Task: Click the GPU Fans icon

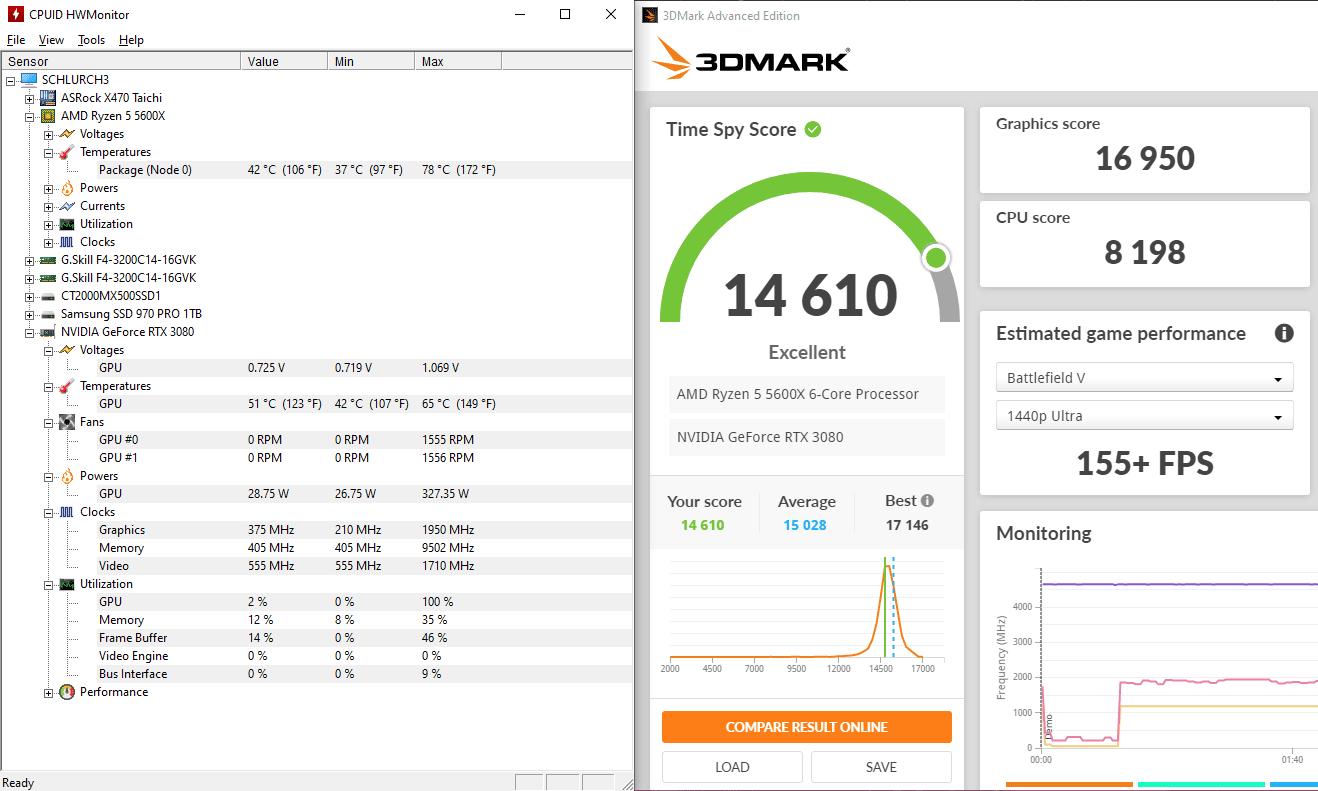Action: (x=67, y=421)
